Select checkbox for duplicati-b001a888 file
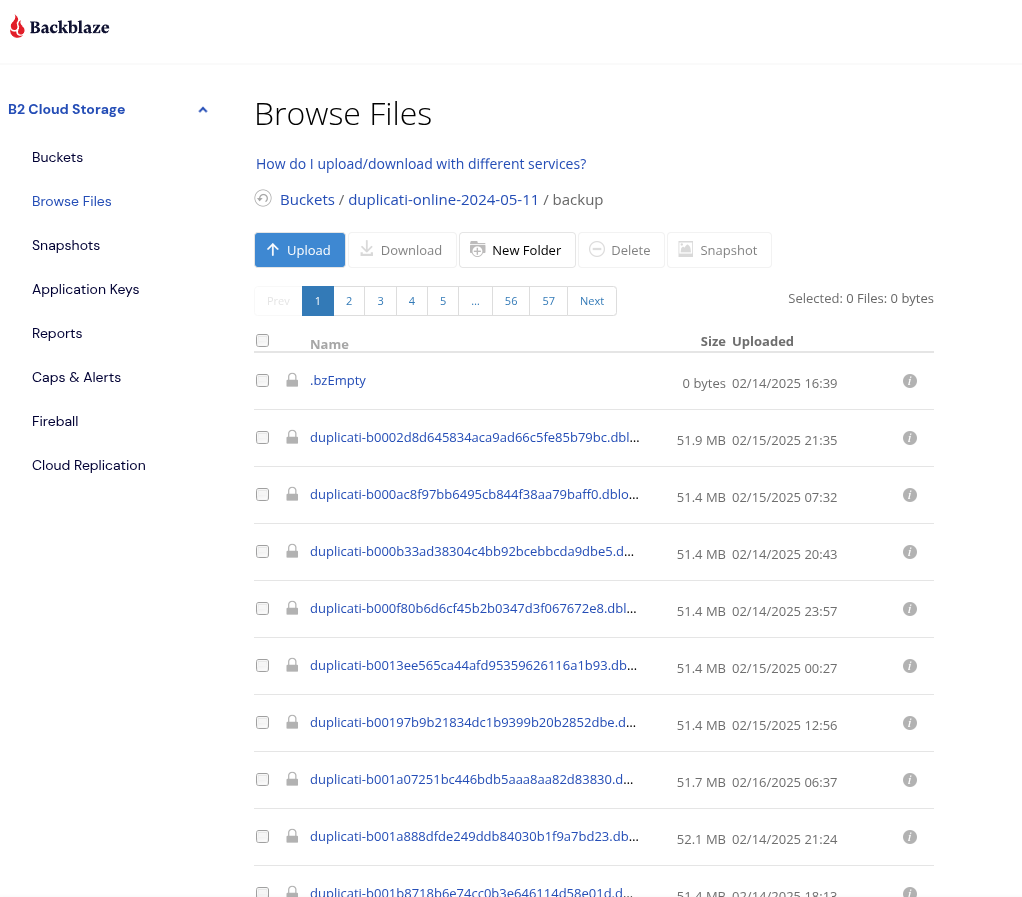The width and height of the screenshot is (1022, 897). pos(263,837)
